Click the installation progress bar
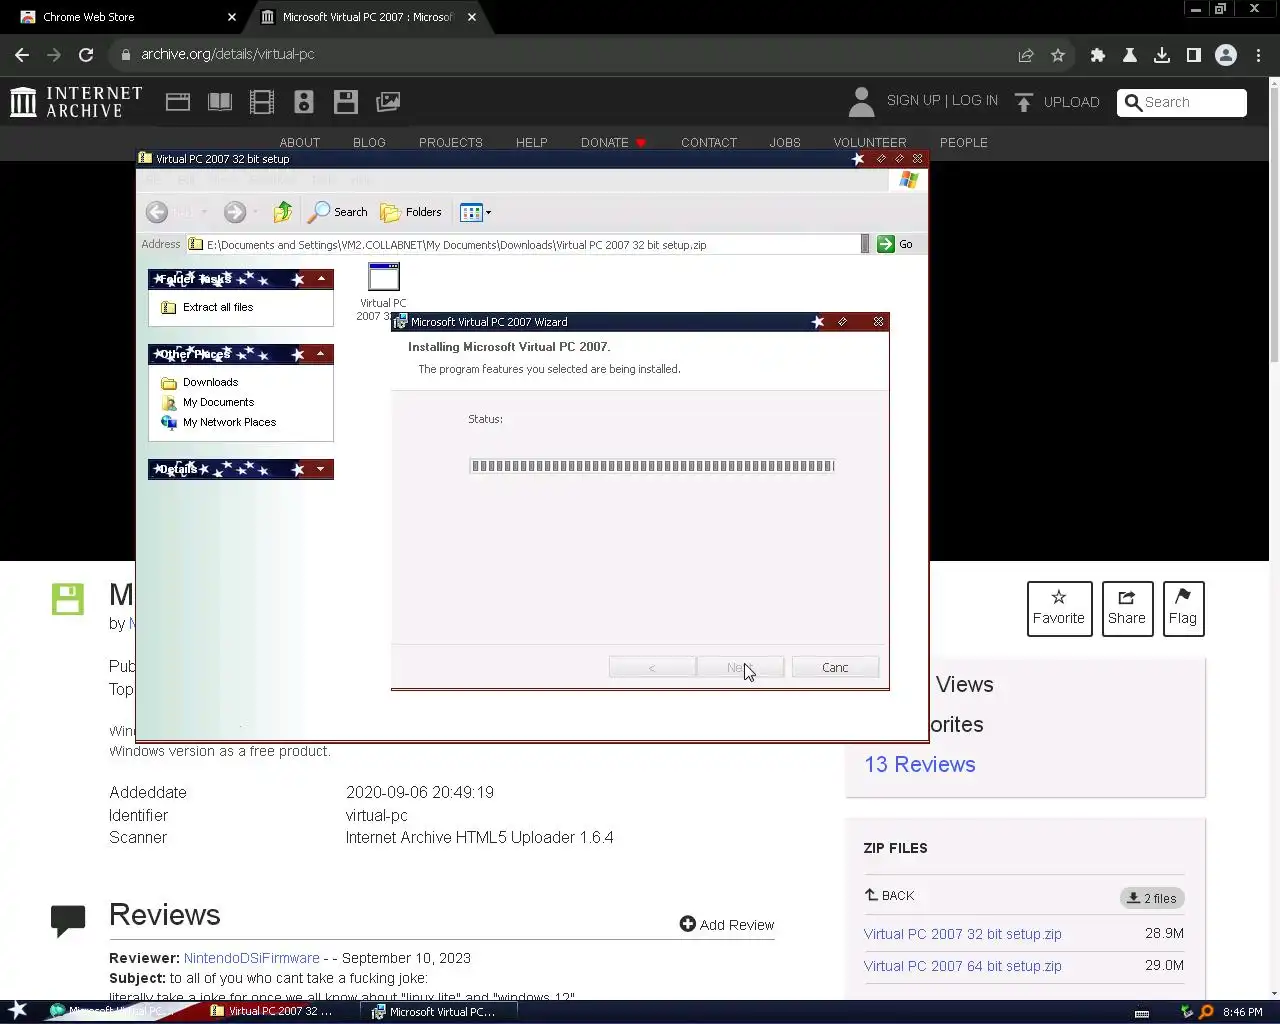The width and height of the screenshot is (1280, 1024). (x=652, y=466)
